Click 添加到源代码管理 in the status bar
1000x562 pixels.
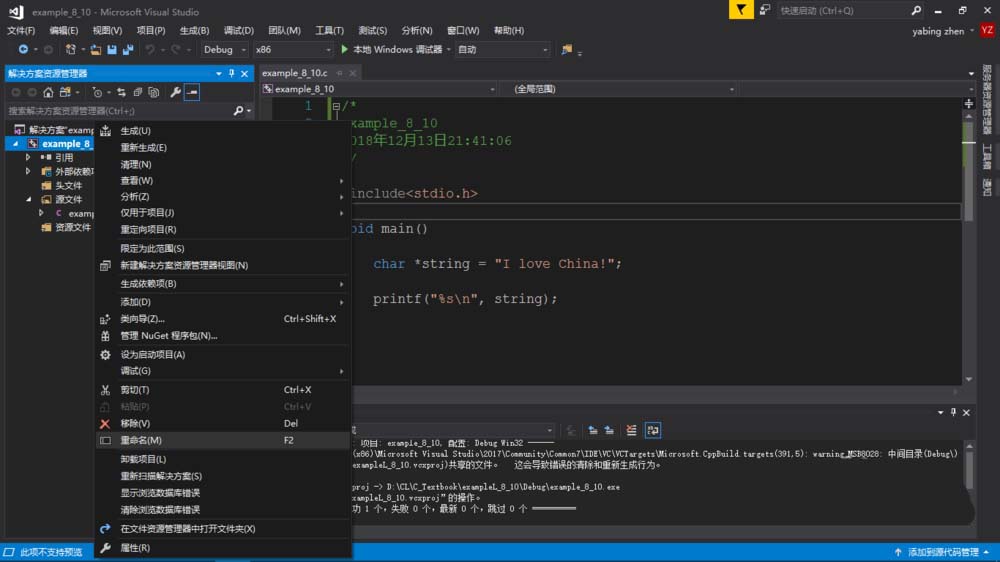[x=942, y=552]
